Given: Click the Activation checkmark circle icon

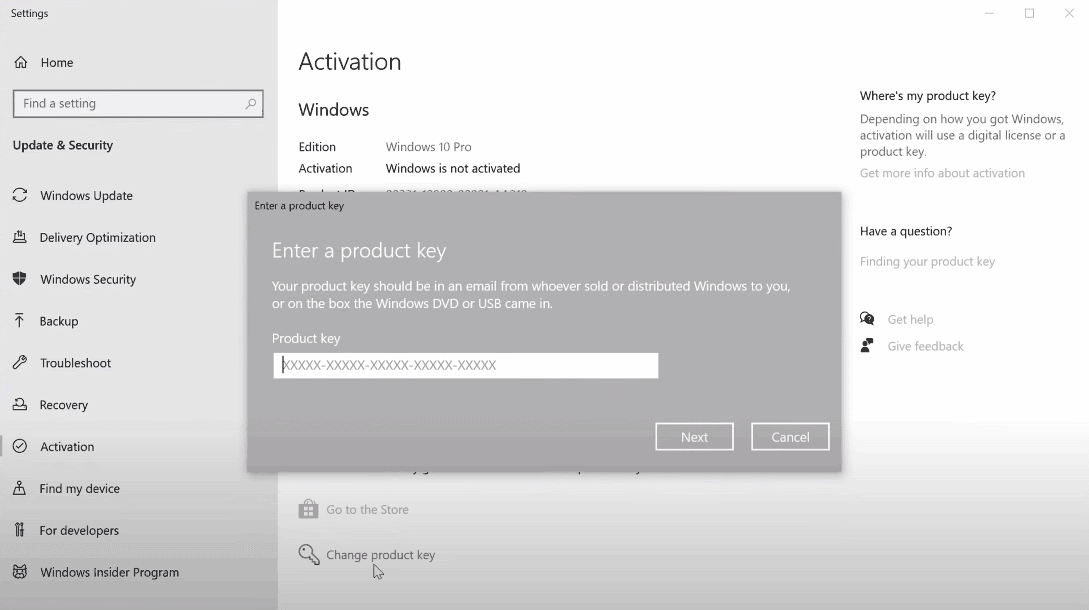Looking at the screenshot, I should [x=20, y=446].
